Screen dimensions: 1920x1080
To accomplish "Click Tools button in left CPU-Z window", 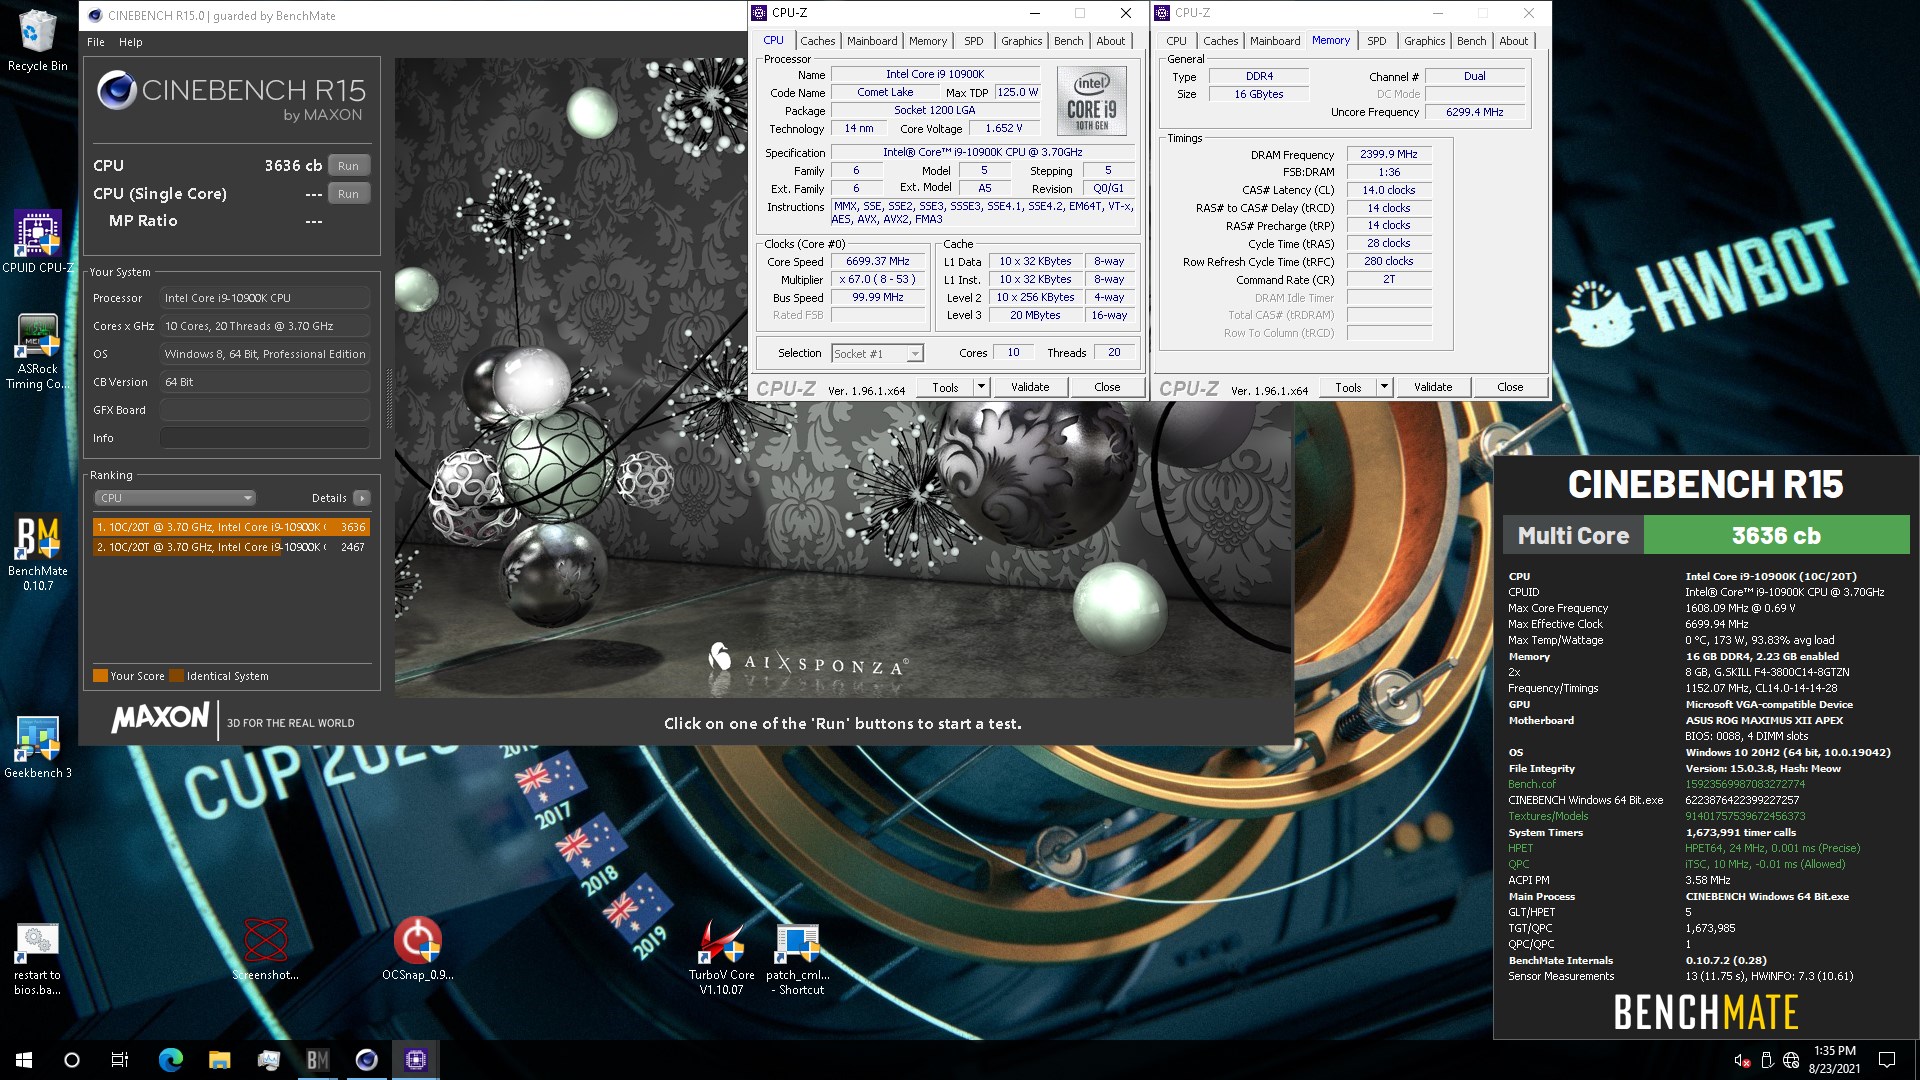I will click(945, 387).
